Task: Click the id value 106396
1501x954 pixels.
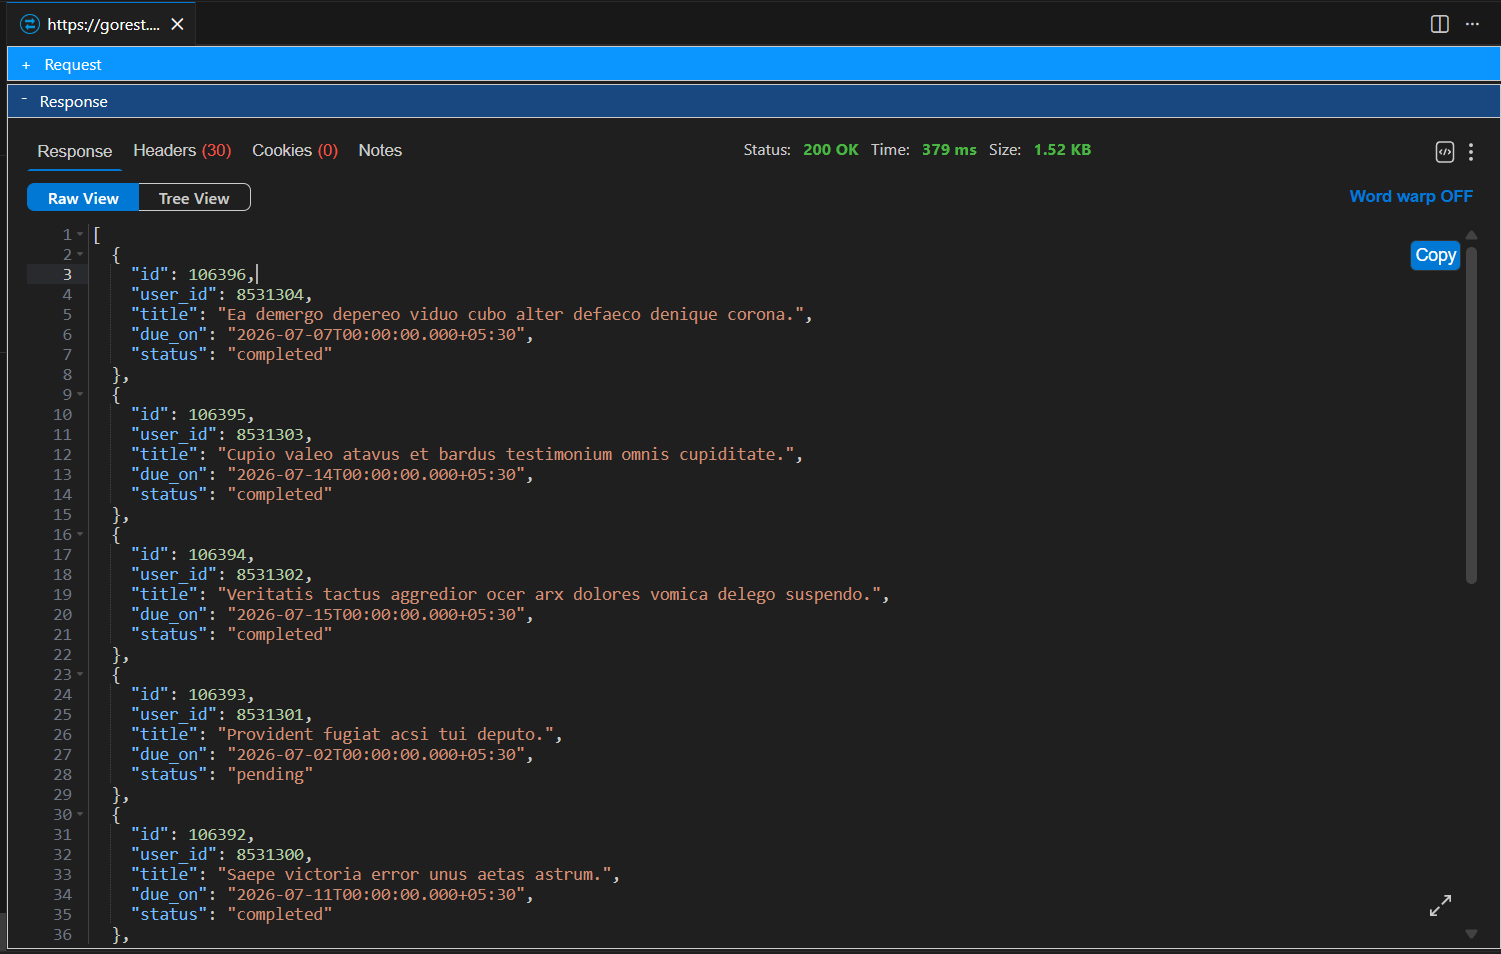Action: [217, 274]
